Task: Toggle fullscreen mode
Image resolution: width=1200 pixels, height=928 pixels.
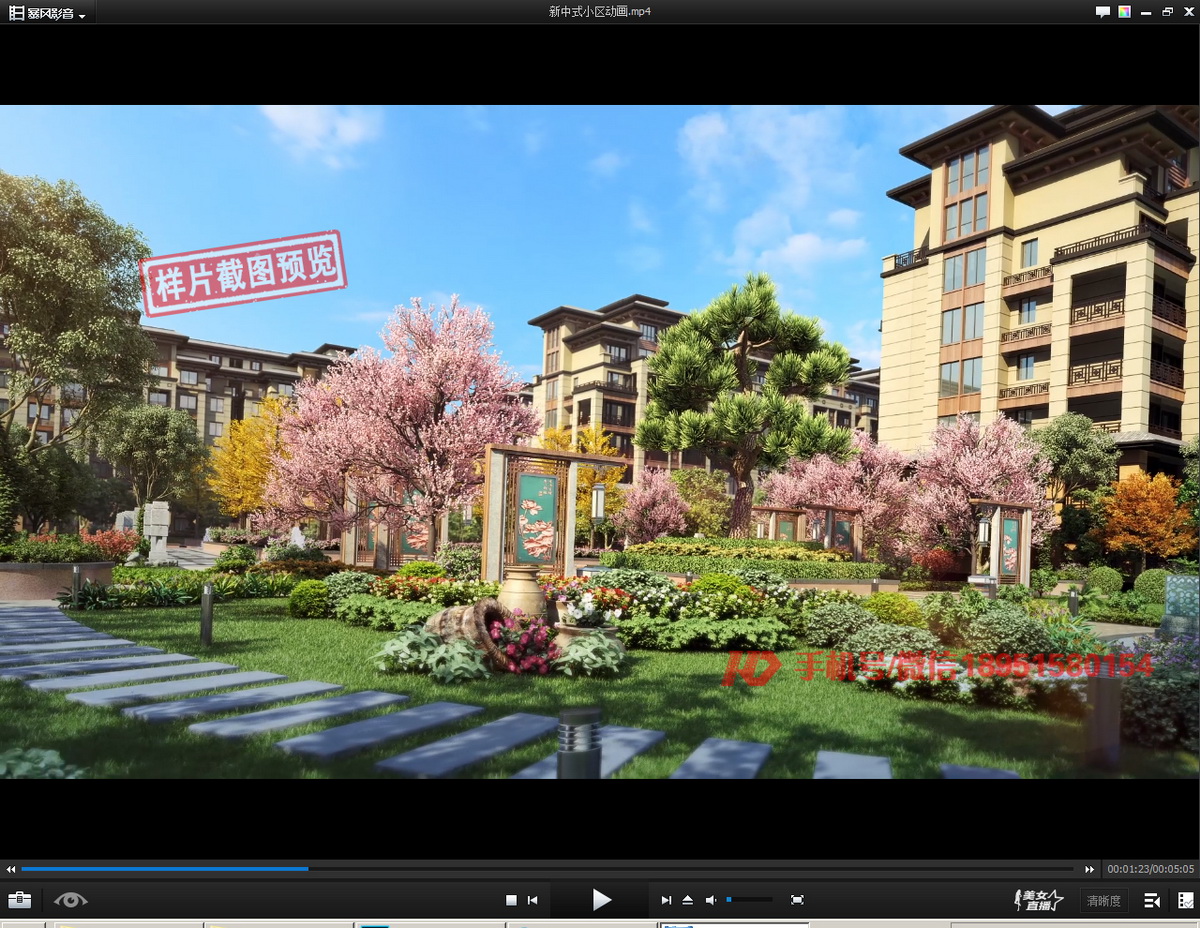Action: click(x=797, y=900)
